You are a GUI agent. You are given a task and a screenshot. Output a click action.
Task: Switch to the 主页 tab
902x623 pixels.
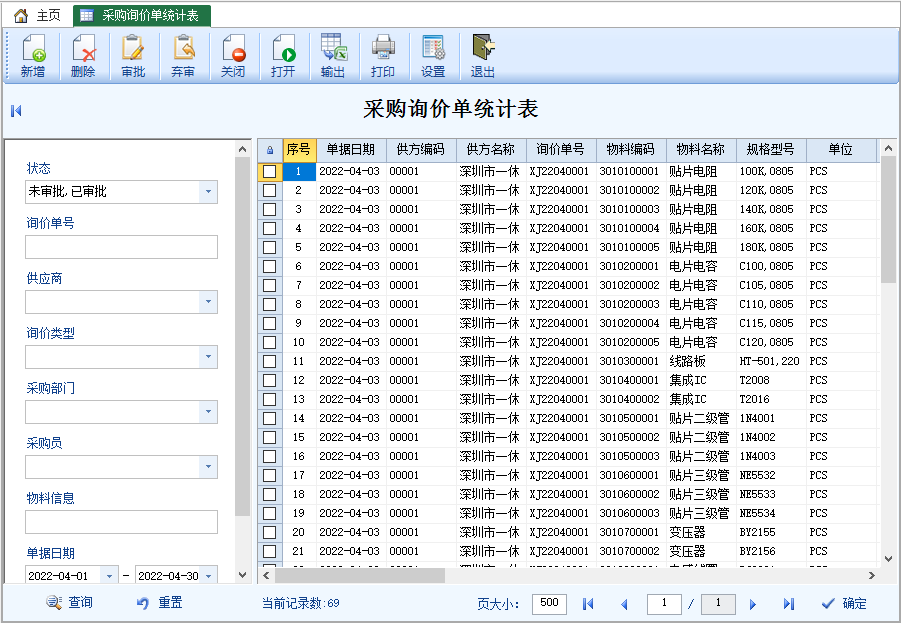[37, 16]
